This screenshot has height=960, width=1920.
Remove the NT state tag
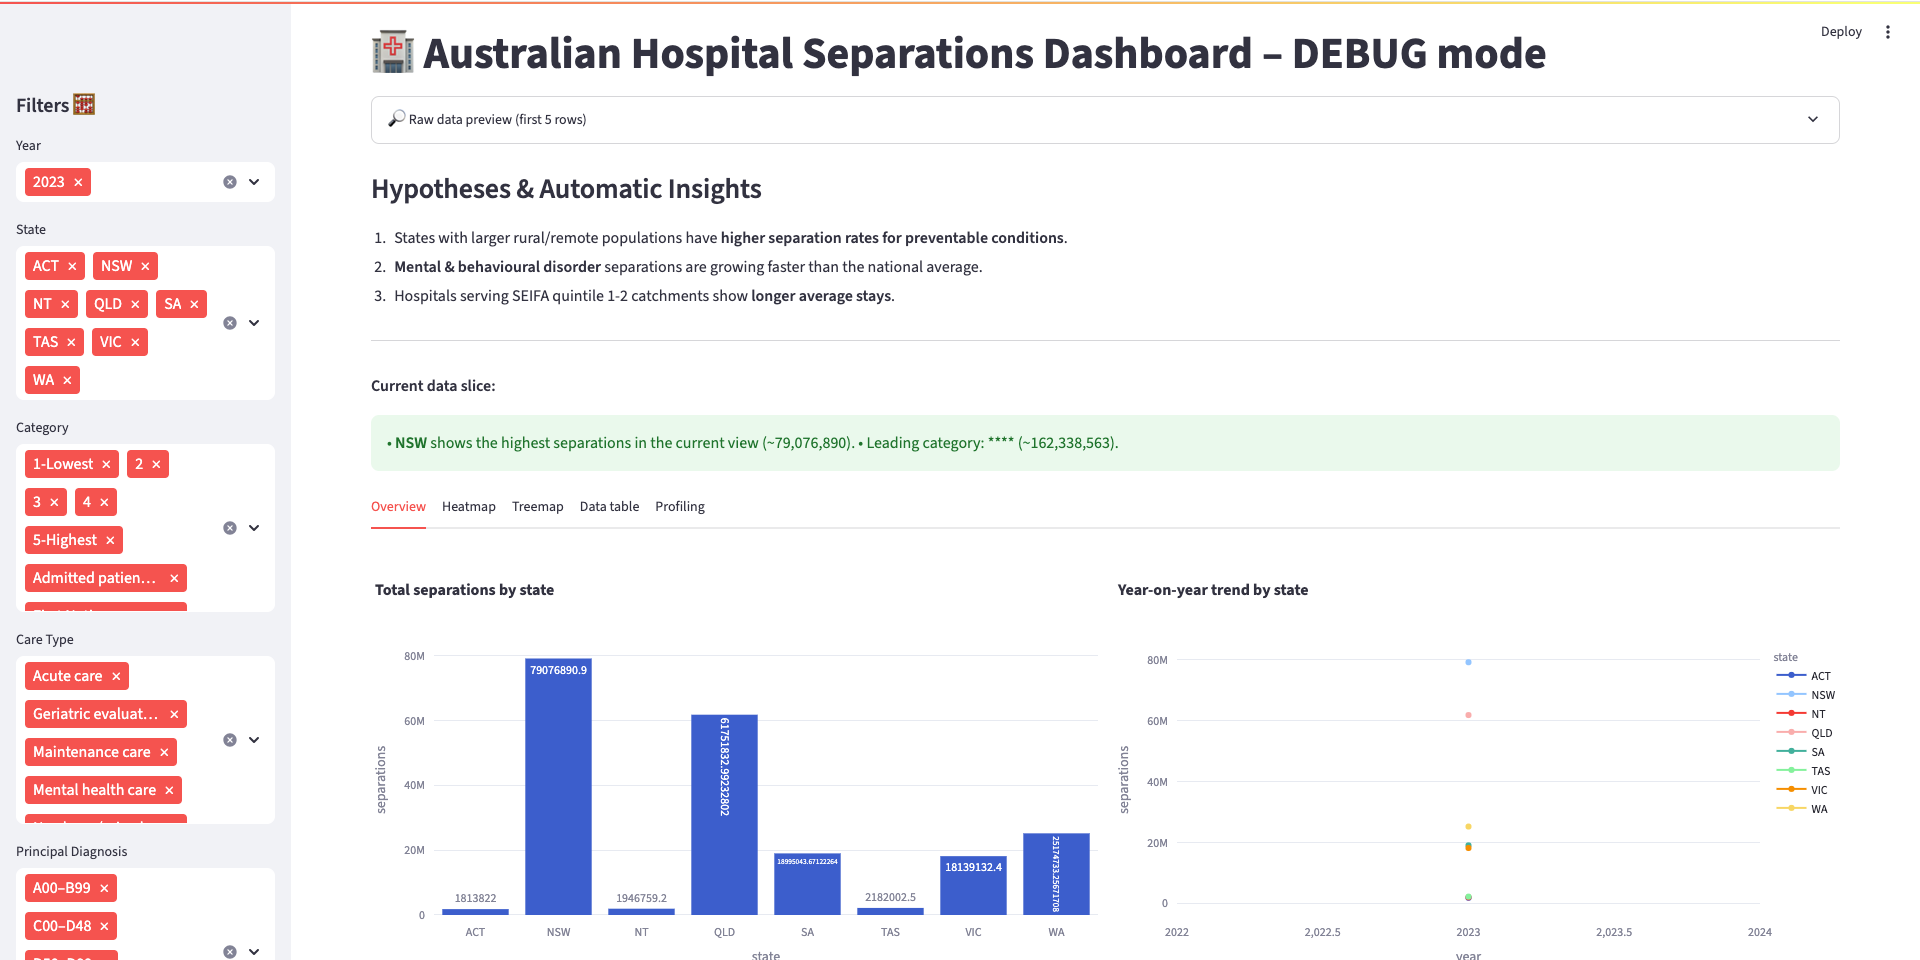tap(65, 304)
